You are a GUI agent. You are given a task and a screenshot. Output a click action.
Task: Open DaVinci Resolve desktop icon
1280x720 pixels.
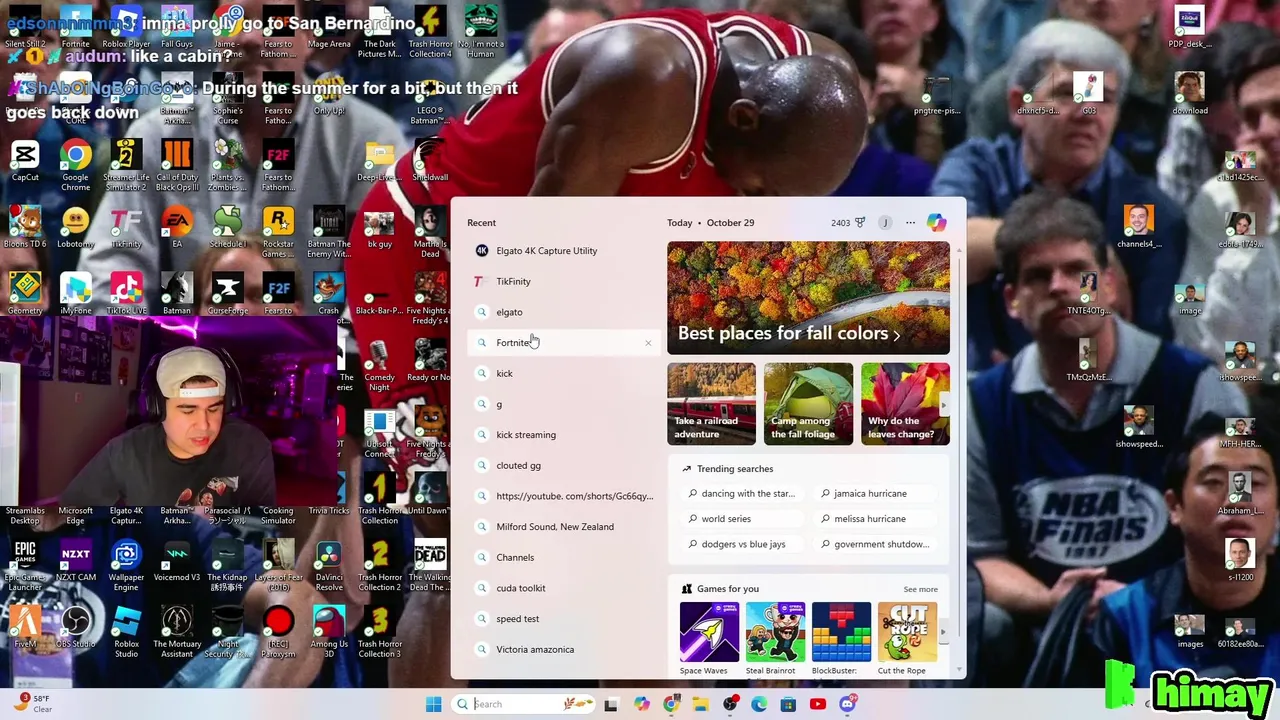329,565
